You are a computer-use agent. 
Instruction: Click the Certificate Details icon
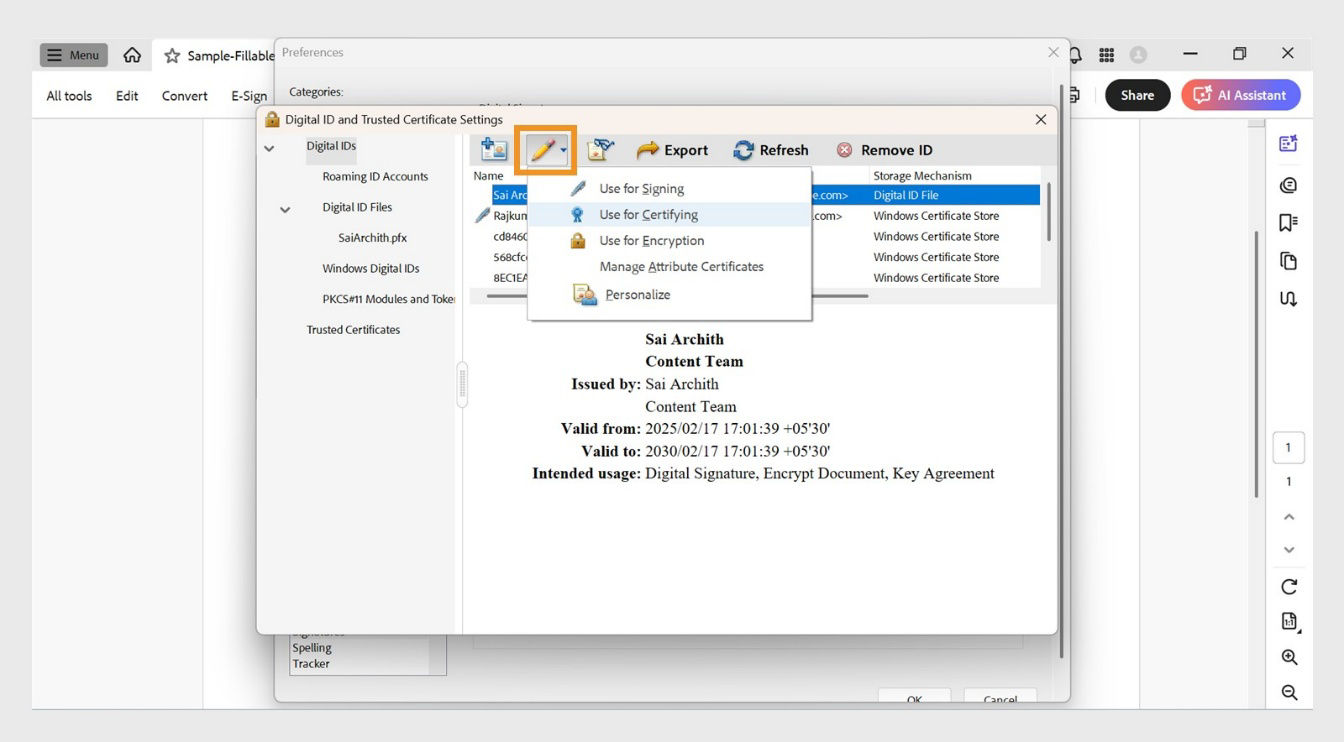[600, 149]
